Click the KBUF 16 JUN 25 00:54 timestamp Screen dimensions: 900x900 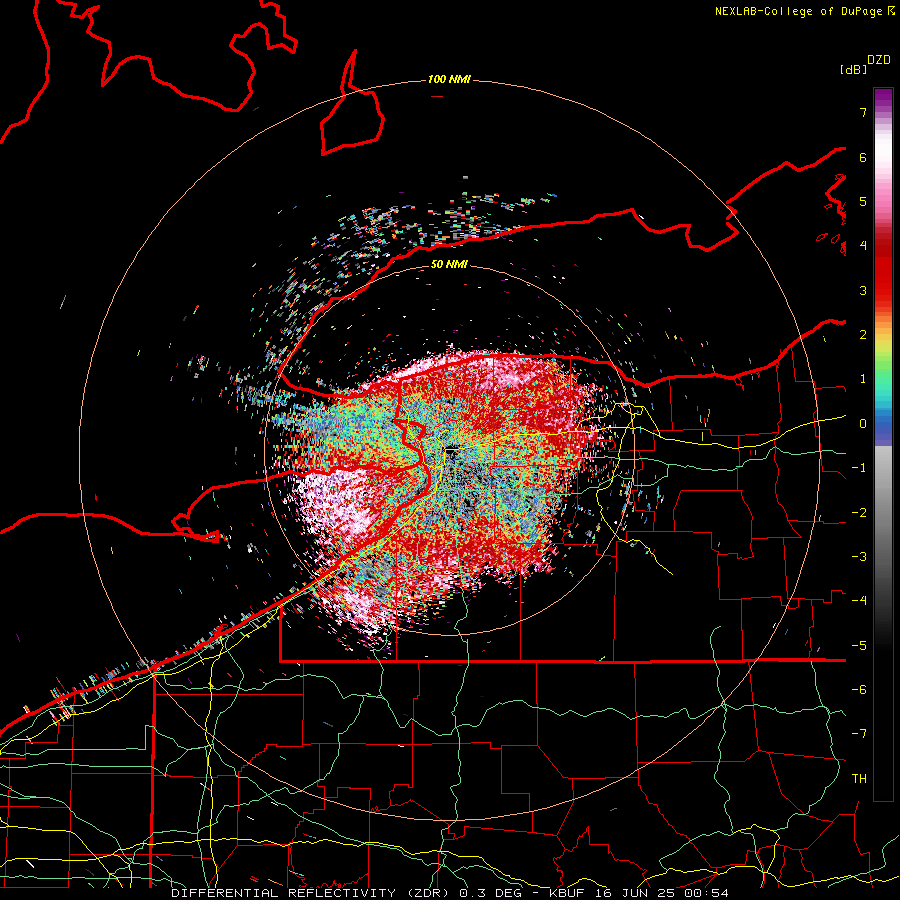[639, 893]
